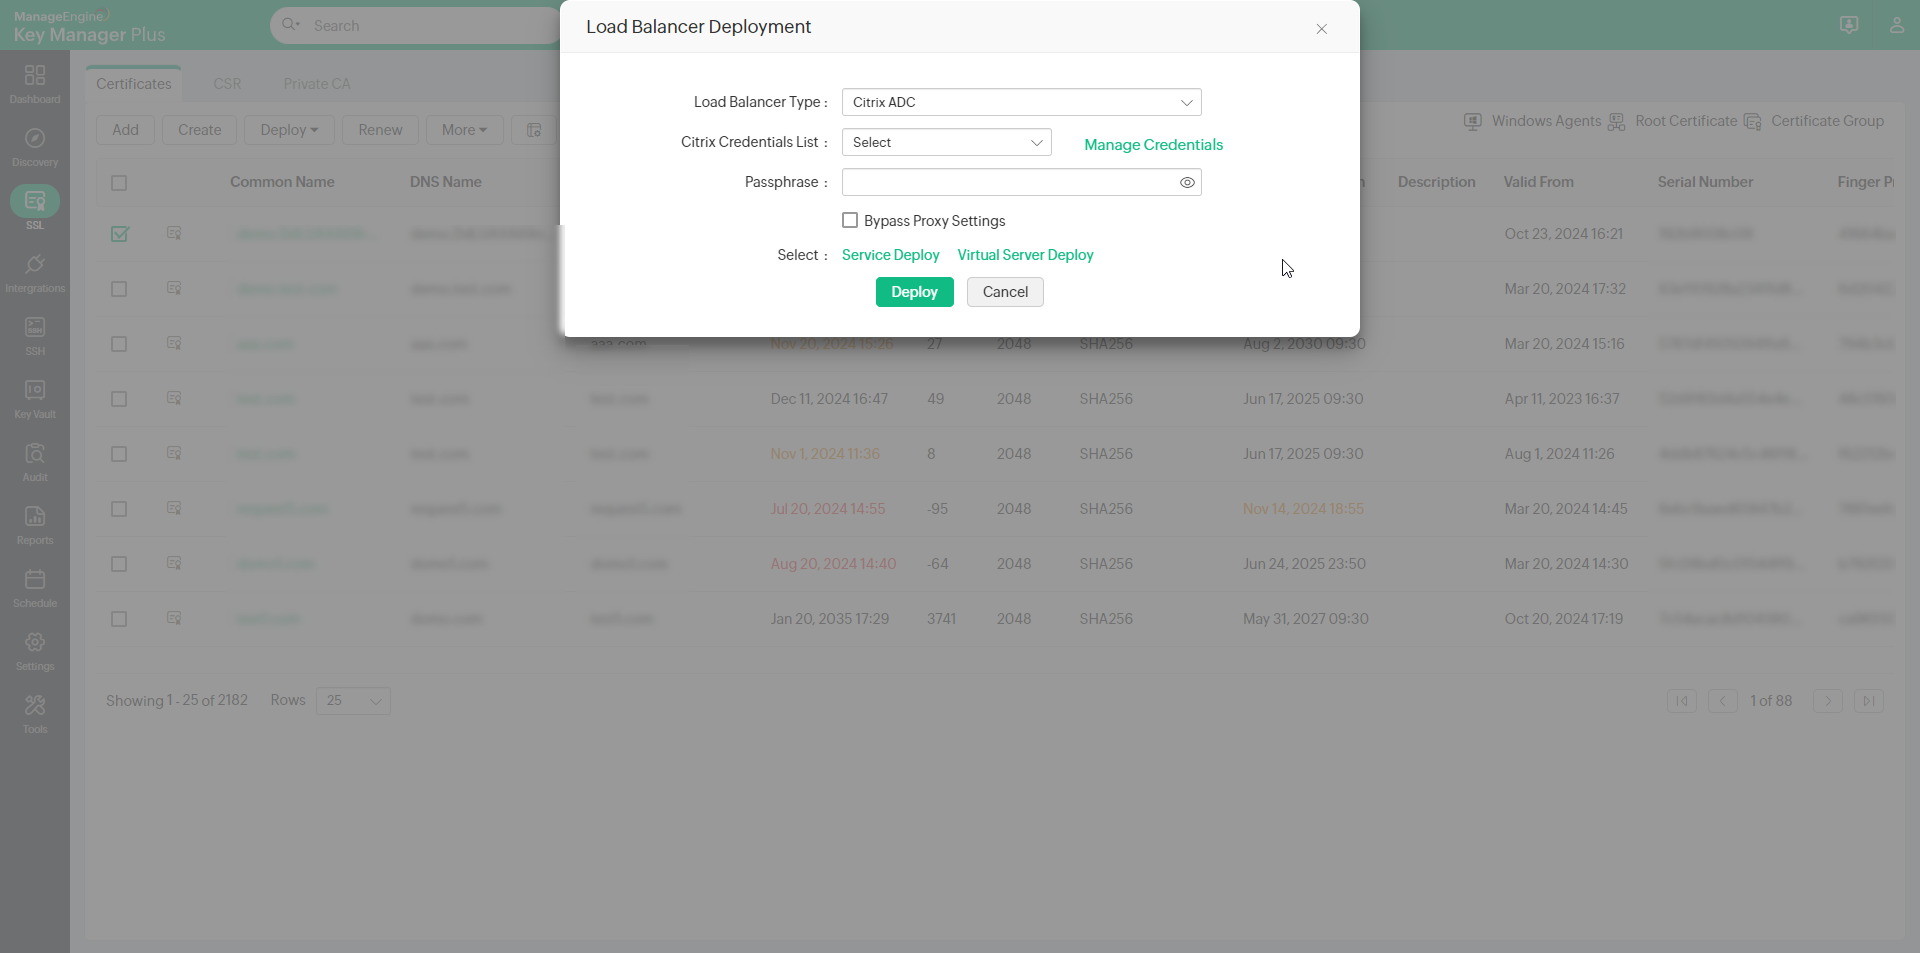
Task: Check the row valid from Mar 20, 2024 15:16
Action: pos(119,344)
